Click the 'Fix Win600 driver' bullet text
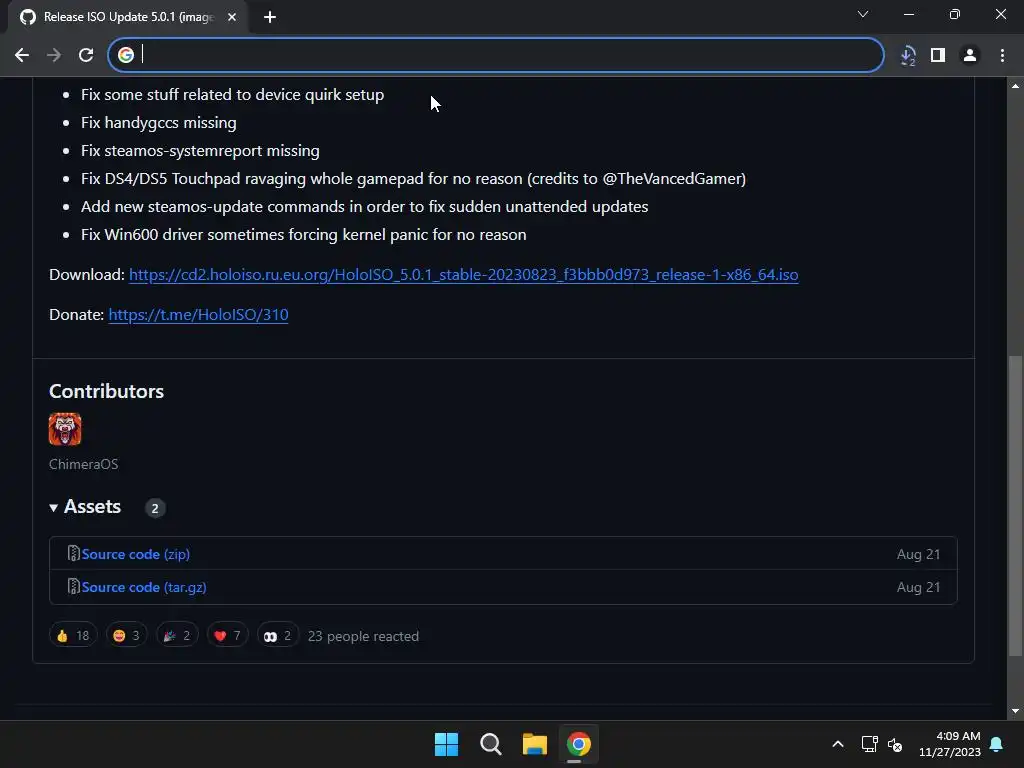Image resolution: width=1024 pixels, height=768 pixels. point(304,234)
